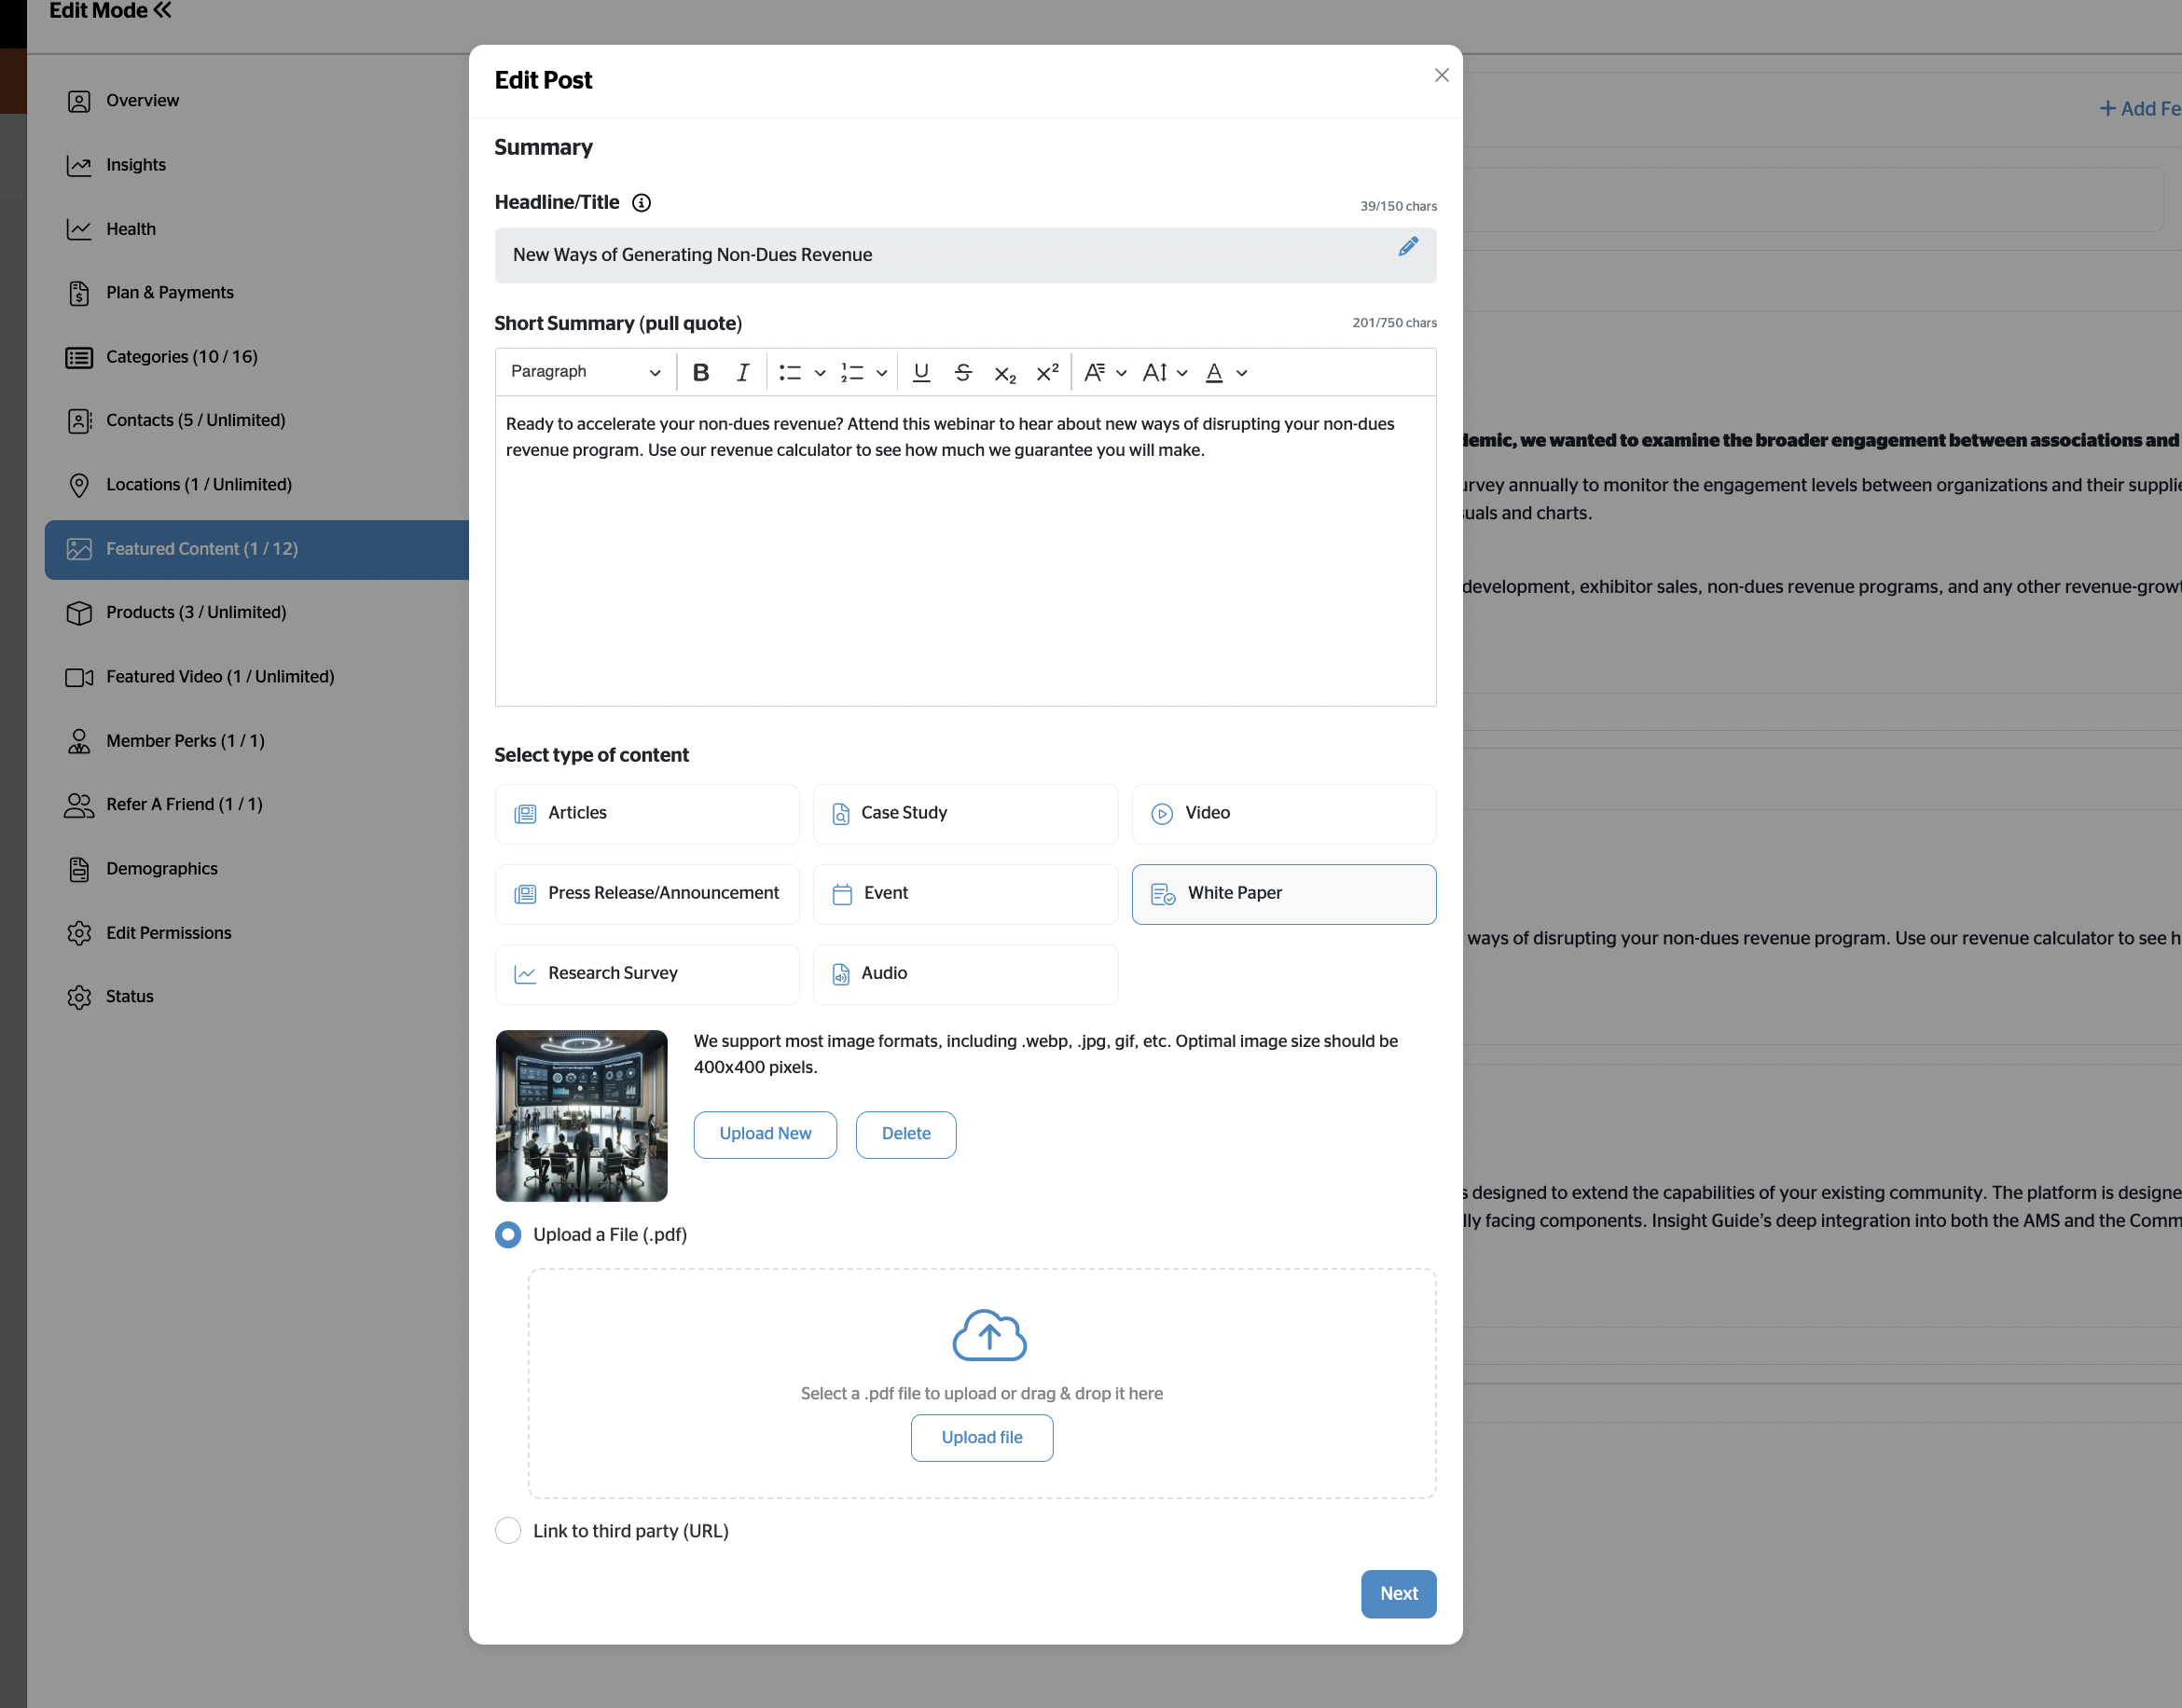Toggle bold formatting in summary editor
The width and height of the screenshot is (2182, 1708).
pos(701,373)
